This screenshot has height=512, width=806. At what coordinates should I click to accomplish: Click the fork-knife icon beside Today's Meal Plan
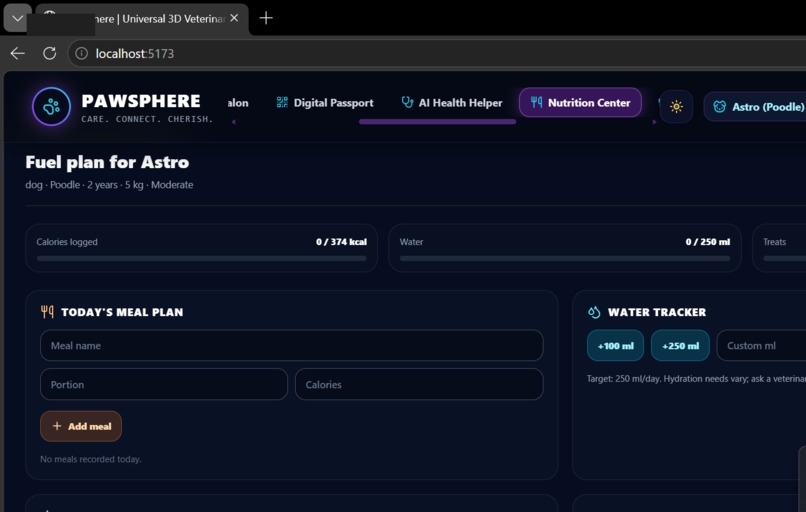[47, 312]
